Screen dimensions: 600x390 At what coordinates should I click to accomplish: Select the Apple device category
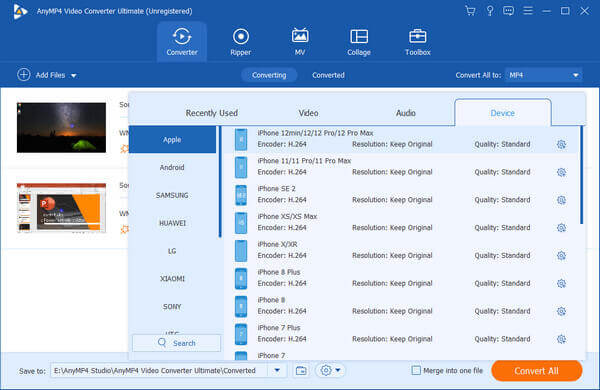coord(172,140)
